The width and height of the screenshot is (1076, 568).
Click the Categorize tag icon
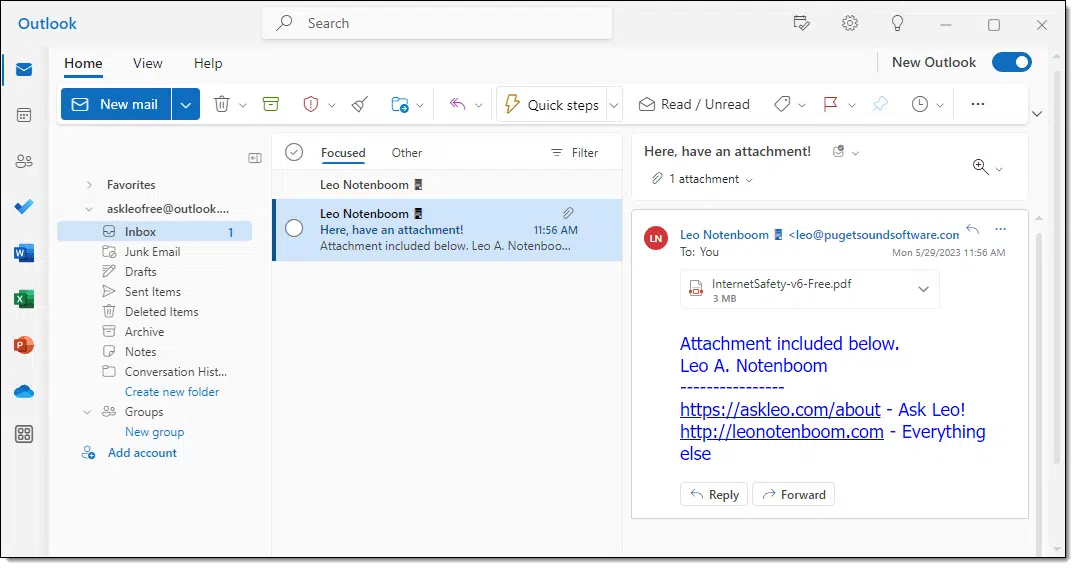coord(782,104)
